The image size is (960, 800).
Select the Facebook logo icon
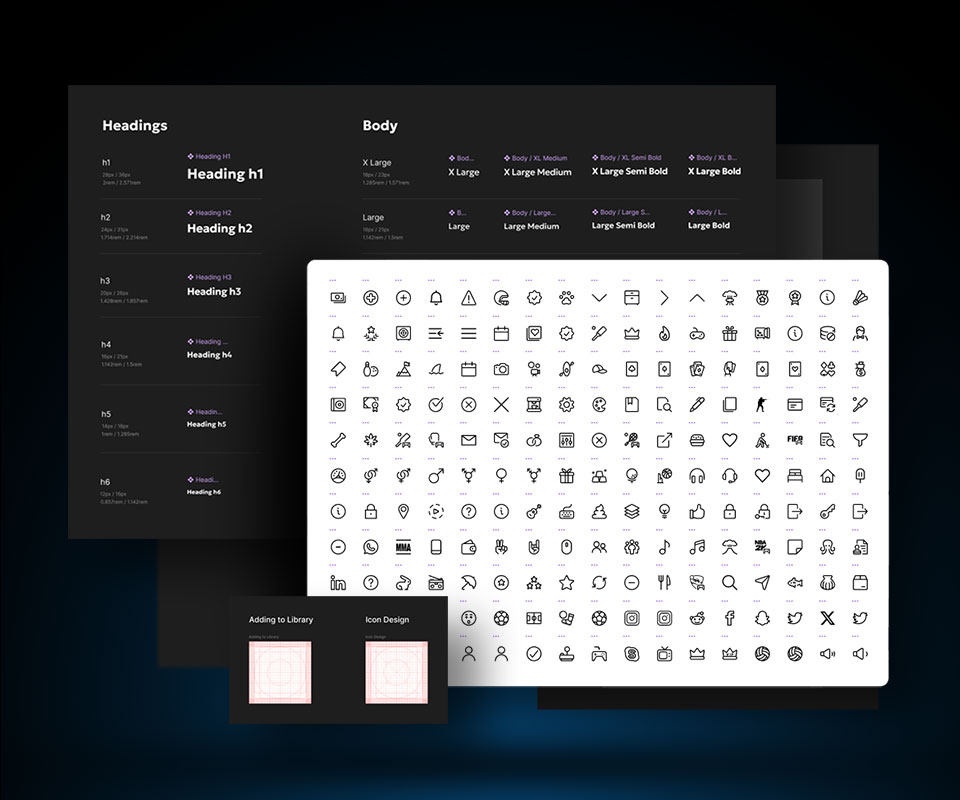click(729, 619)
